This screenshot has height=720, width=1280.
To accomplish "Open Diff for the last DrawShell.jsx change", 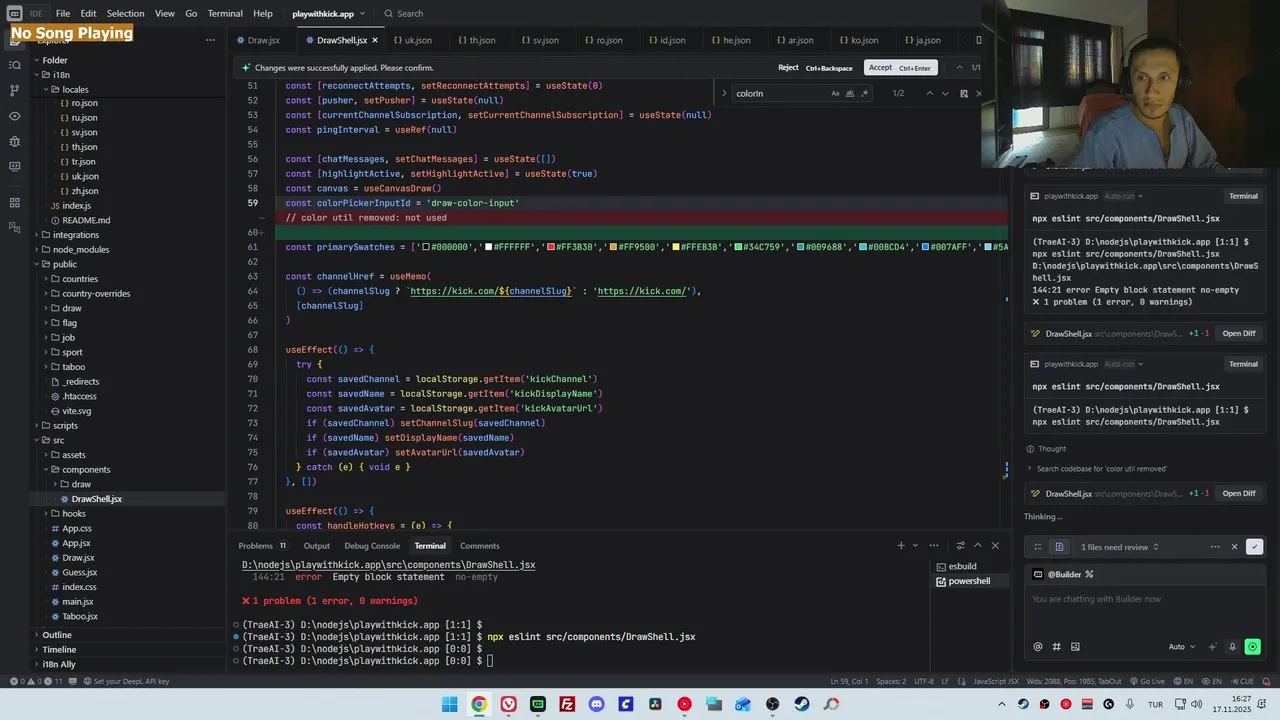I will coord(1238,493).
